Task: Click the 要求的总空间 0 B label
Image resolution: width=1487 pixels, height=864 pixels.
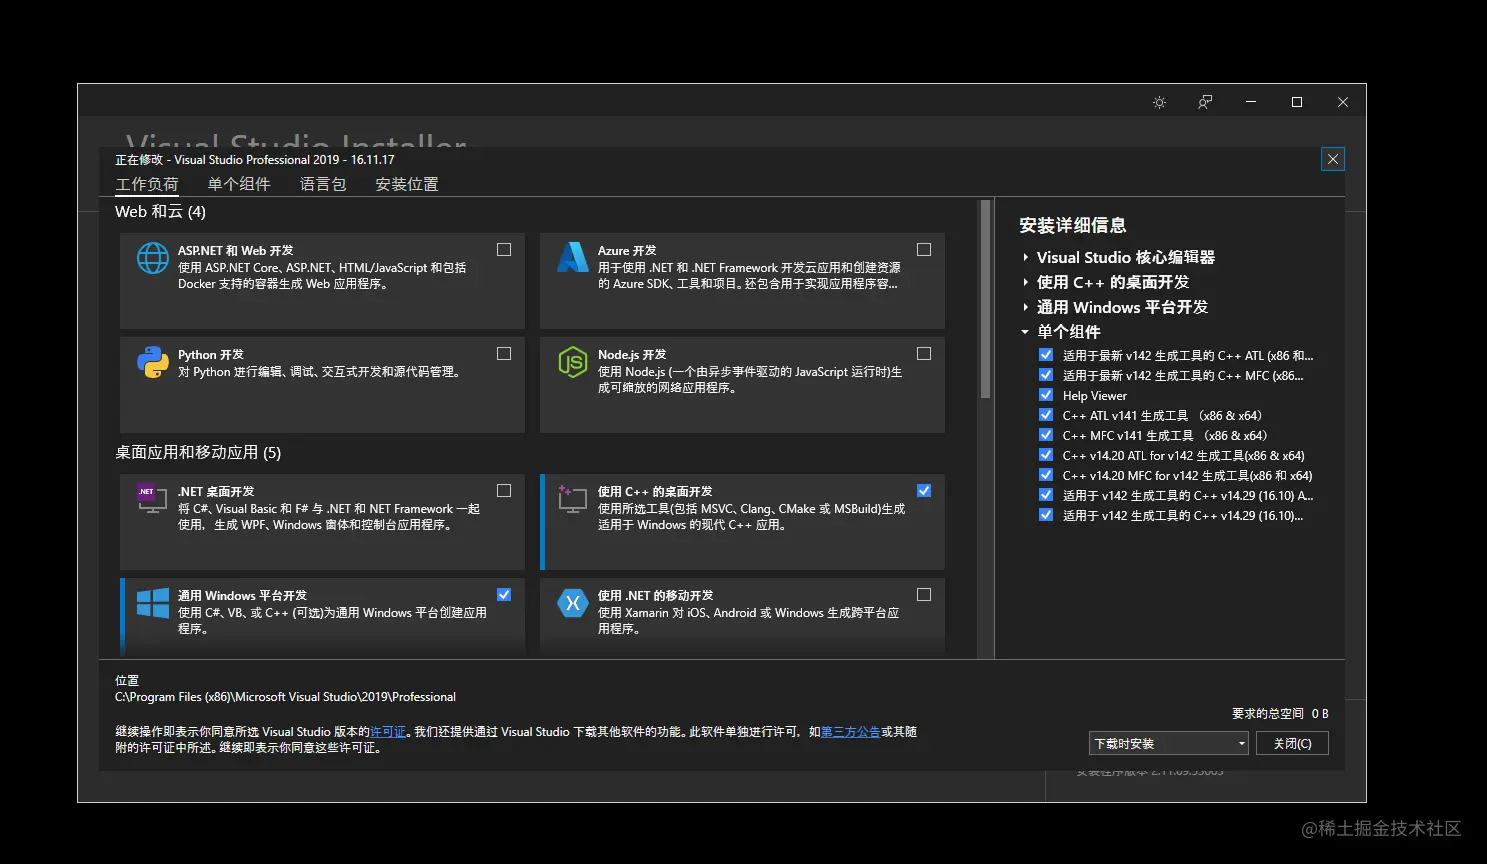Action: tap(1280, 713)
